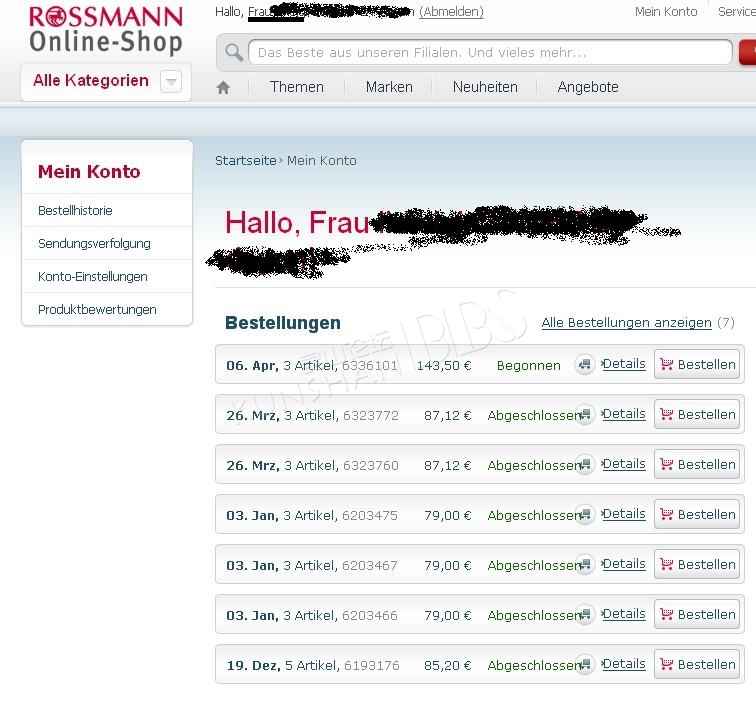Click the order date 19. Dez
This screenshot has height=714, width=756.
coord(253,665)
